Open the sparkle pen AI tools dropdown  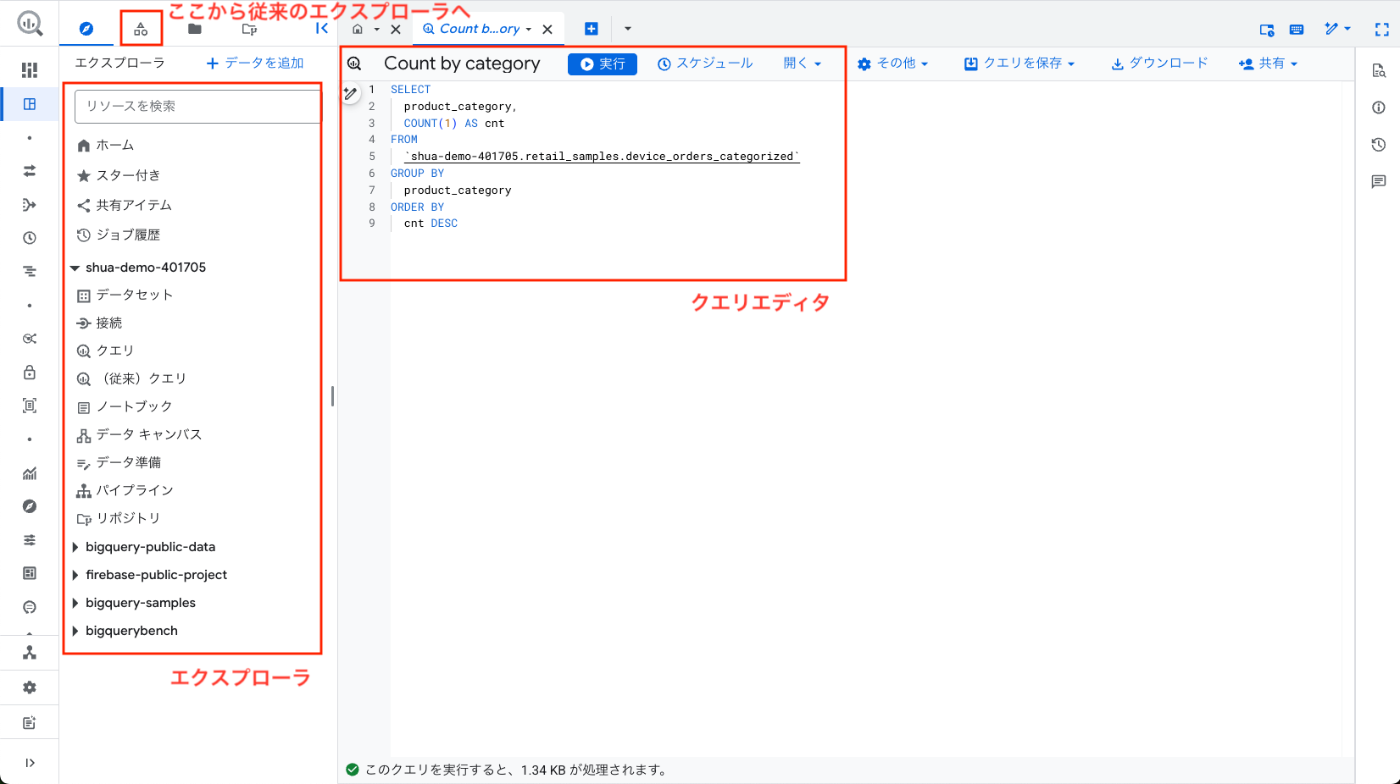point(1338,29)
